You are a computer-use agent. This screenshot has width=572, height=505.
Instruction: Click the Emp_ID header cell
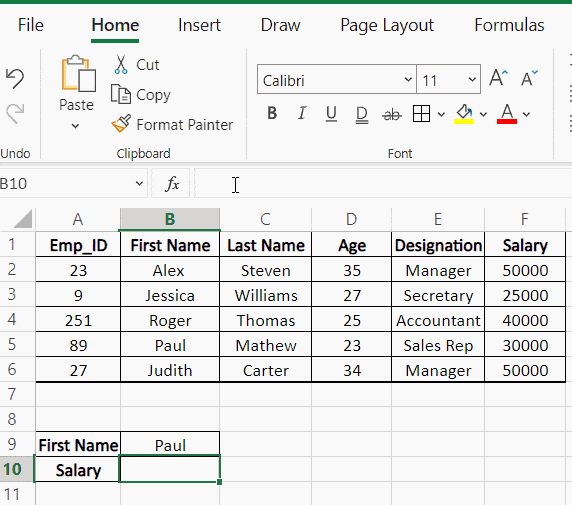point(78,244)
